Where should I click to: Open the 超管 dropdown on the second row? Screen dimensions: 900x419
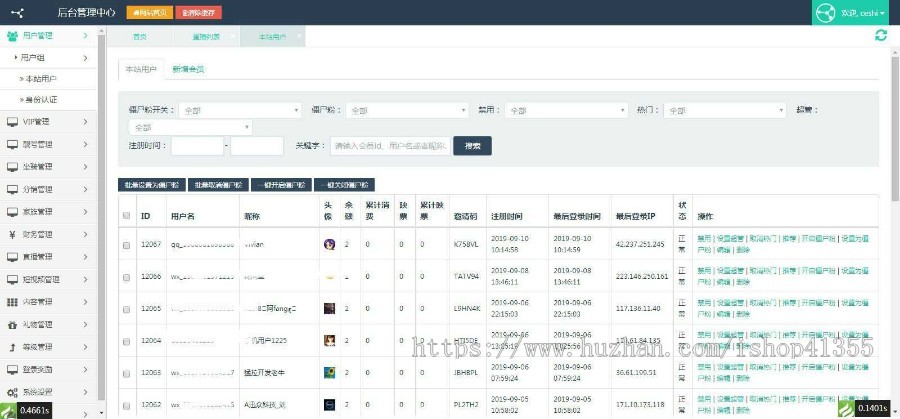pos(191,127)
